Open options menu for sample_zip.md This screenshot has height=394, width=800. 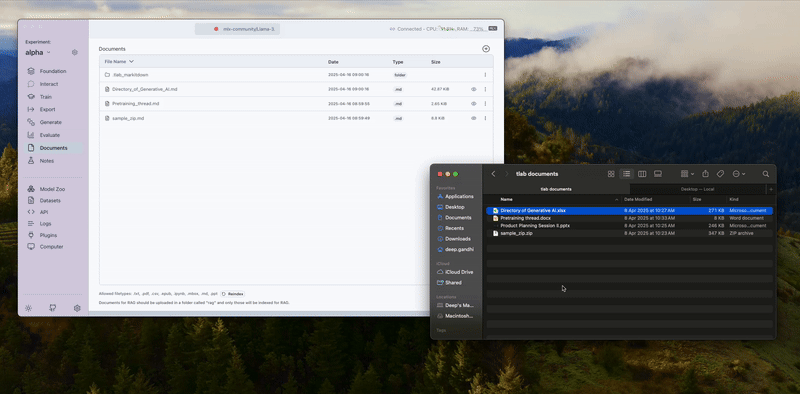(x=485, y=118)
